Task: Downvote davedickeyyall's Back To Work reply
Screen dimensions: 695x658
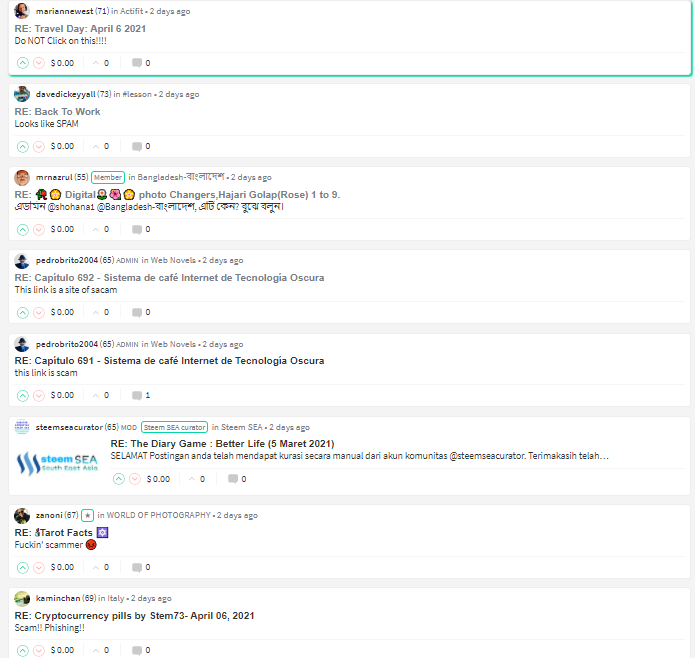Action: [x=39, y=146]
